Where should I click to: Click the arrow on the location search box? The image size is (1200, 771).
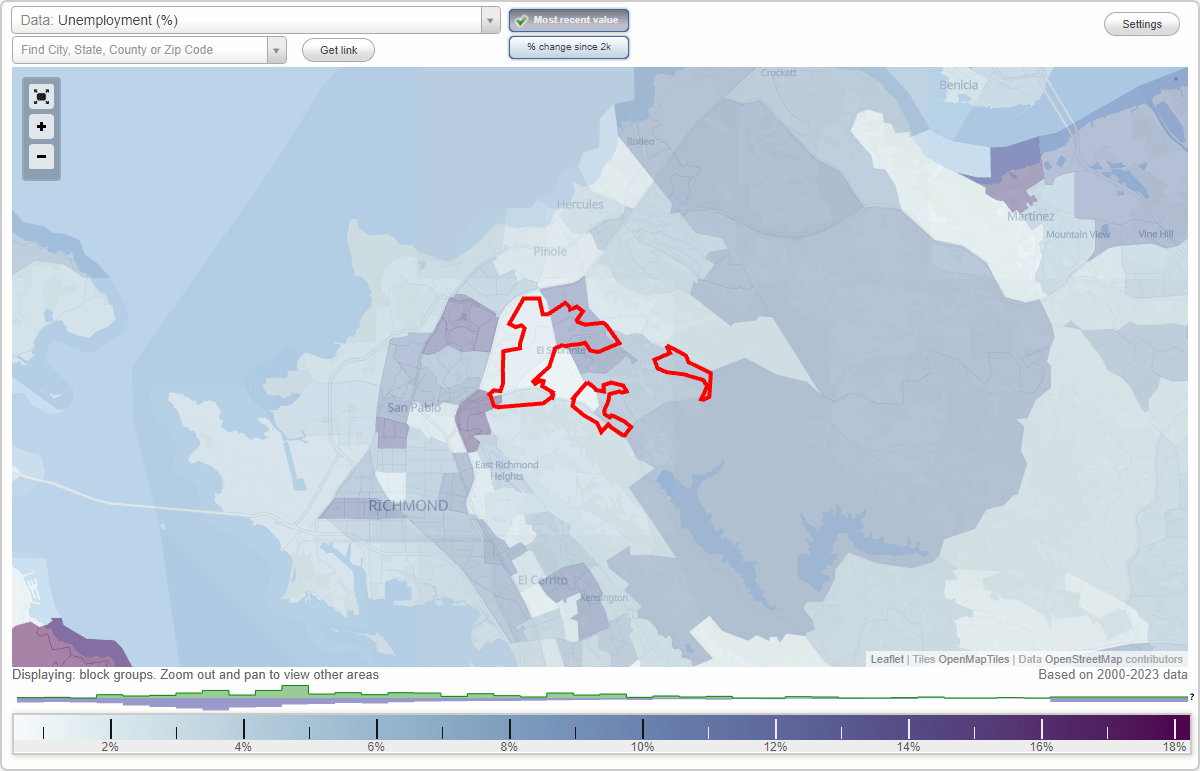[278, 50]
